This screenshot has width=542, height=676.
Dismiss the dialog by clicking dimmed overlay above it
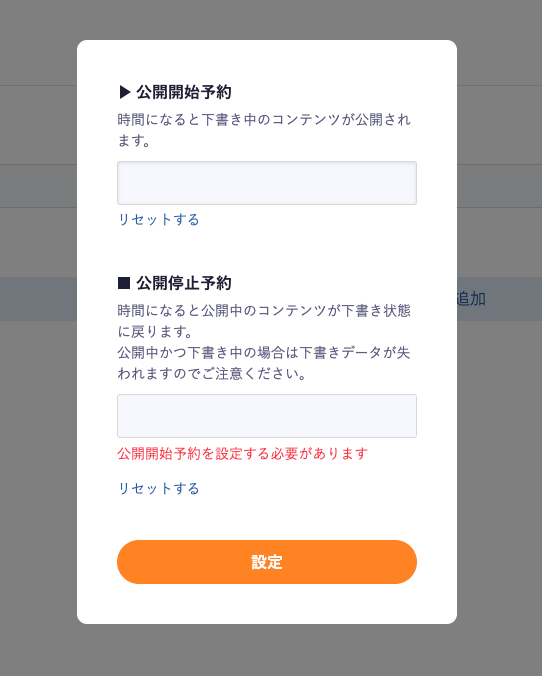271,19
